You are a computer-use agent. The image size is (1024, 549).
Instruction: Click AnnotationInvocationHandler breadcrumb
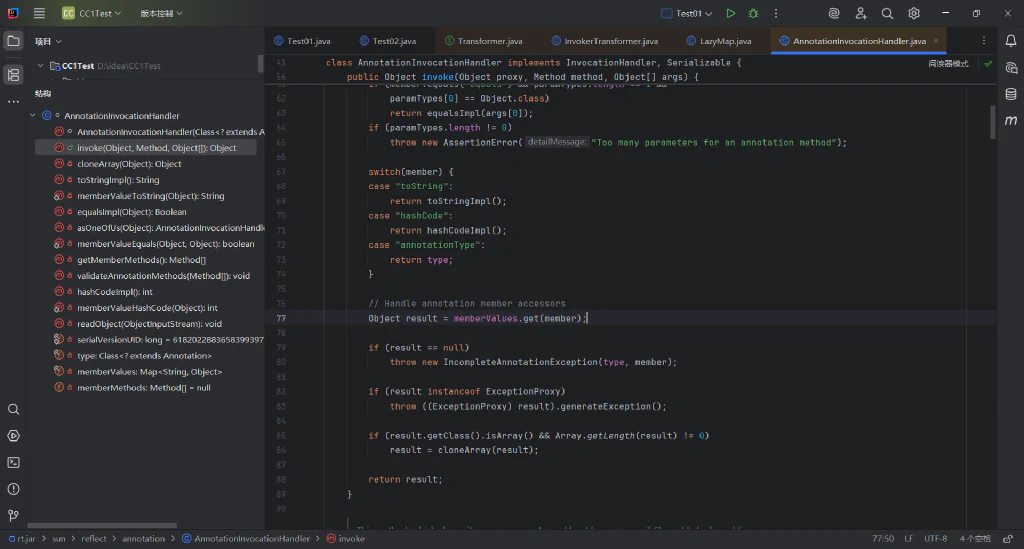click(246, 539)
